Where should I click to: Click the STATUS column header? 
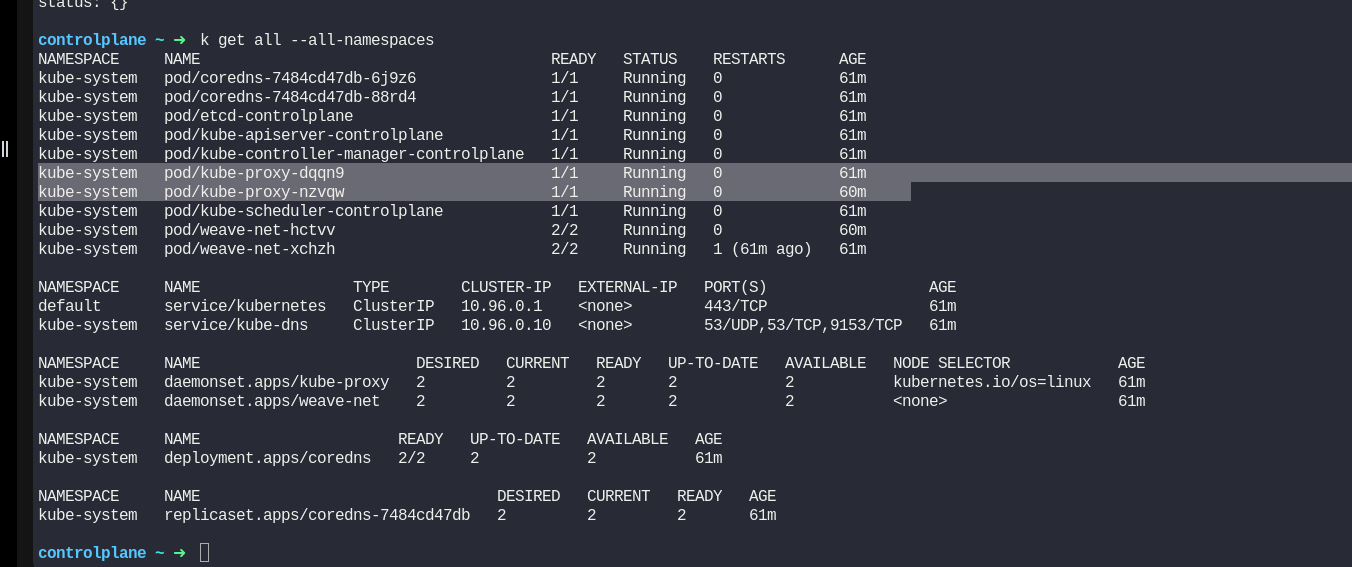(x=650, y=59)
